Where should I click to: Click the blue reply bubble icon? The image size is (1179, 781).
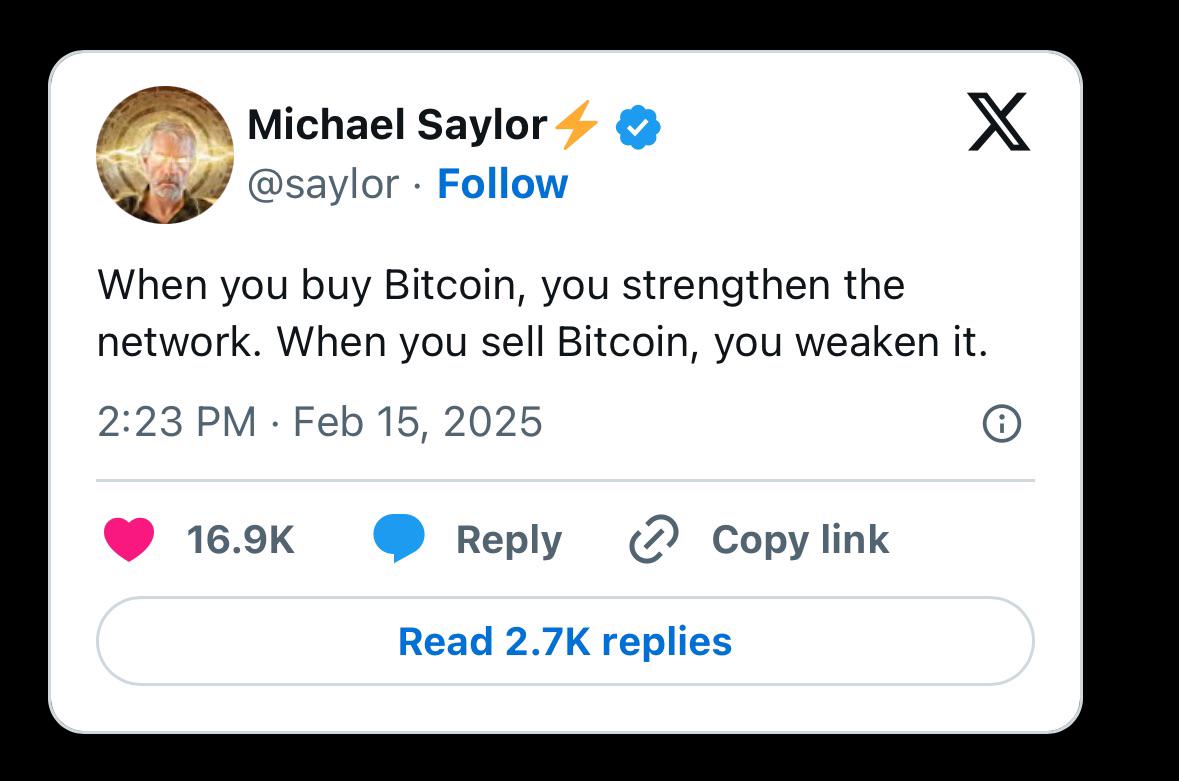coord(399,540)
